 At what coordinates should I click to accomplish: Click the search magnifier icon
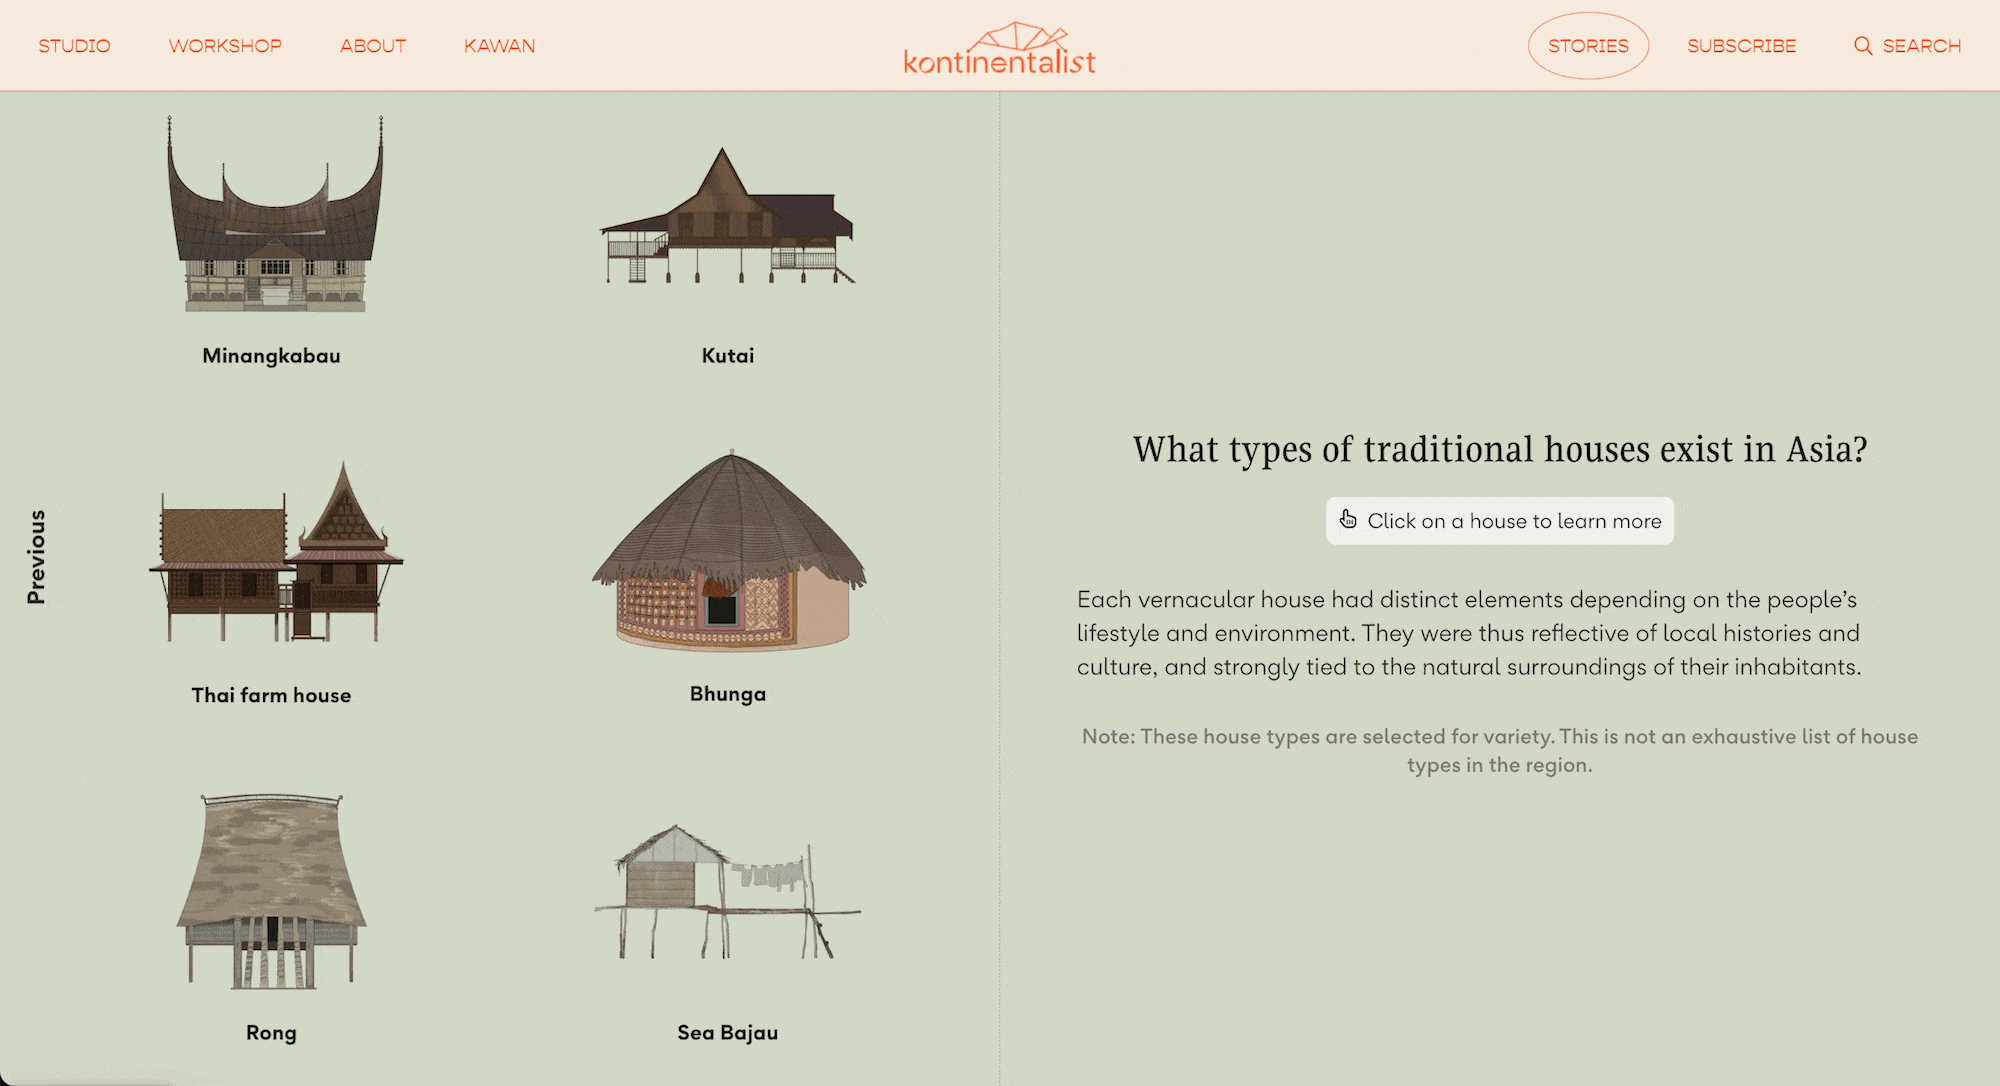(x=1863, y=45)
